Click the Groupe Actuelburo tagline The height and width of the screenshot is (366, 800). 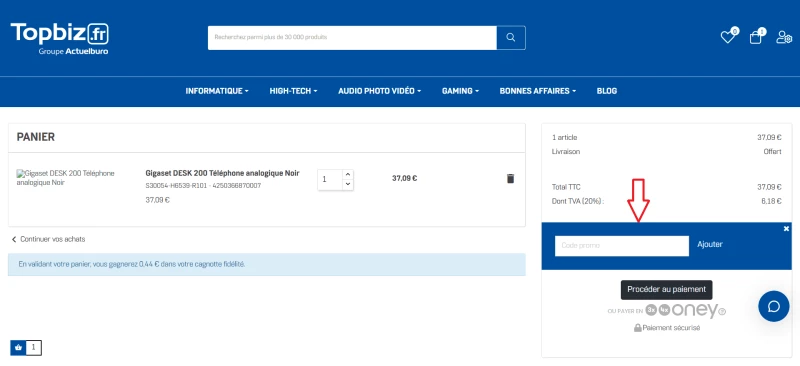[x=73, y=52]
